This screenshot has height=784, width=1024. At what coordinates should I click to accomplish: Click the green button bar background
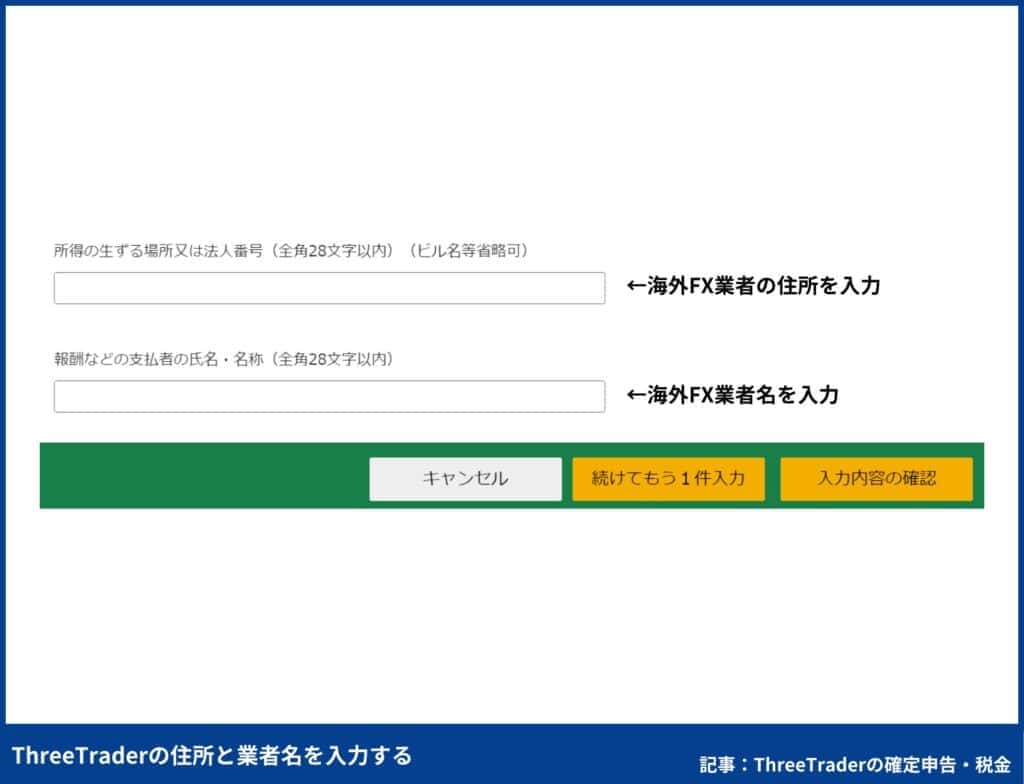200,476
